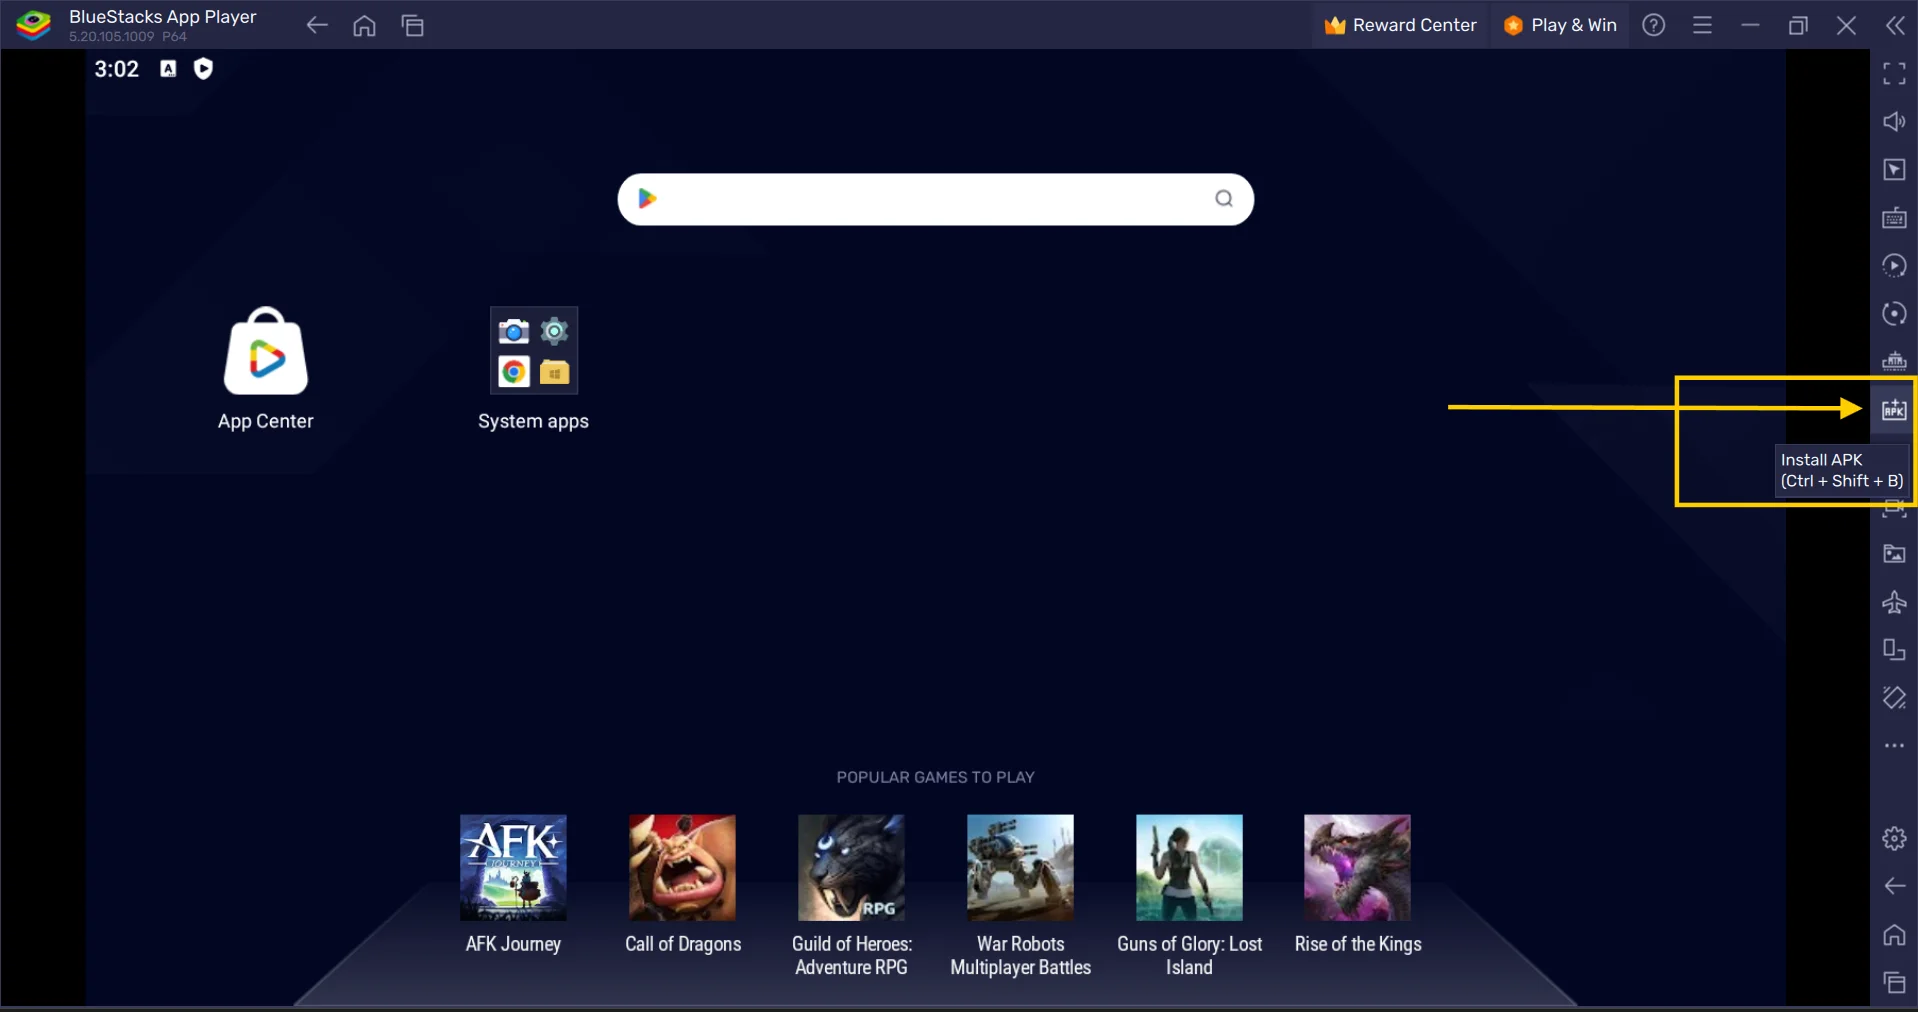Click the sidebar Android home icon
1918x1012 pixels.
tap(1894, 934)
